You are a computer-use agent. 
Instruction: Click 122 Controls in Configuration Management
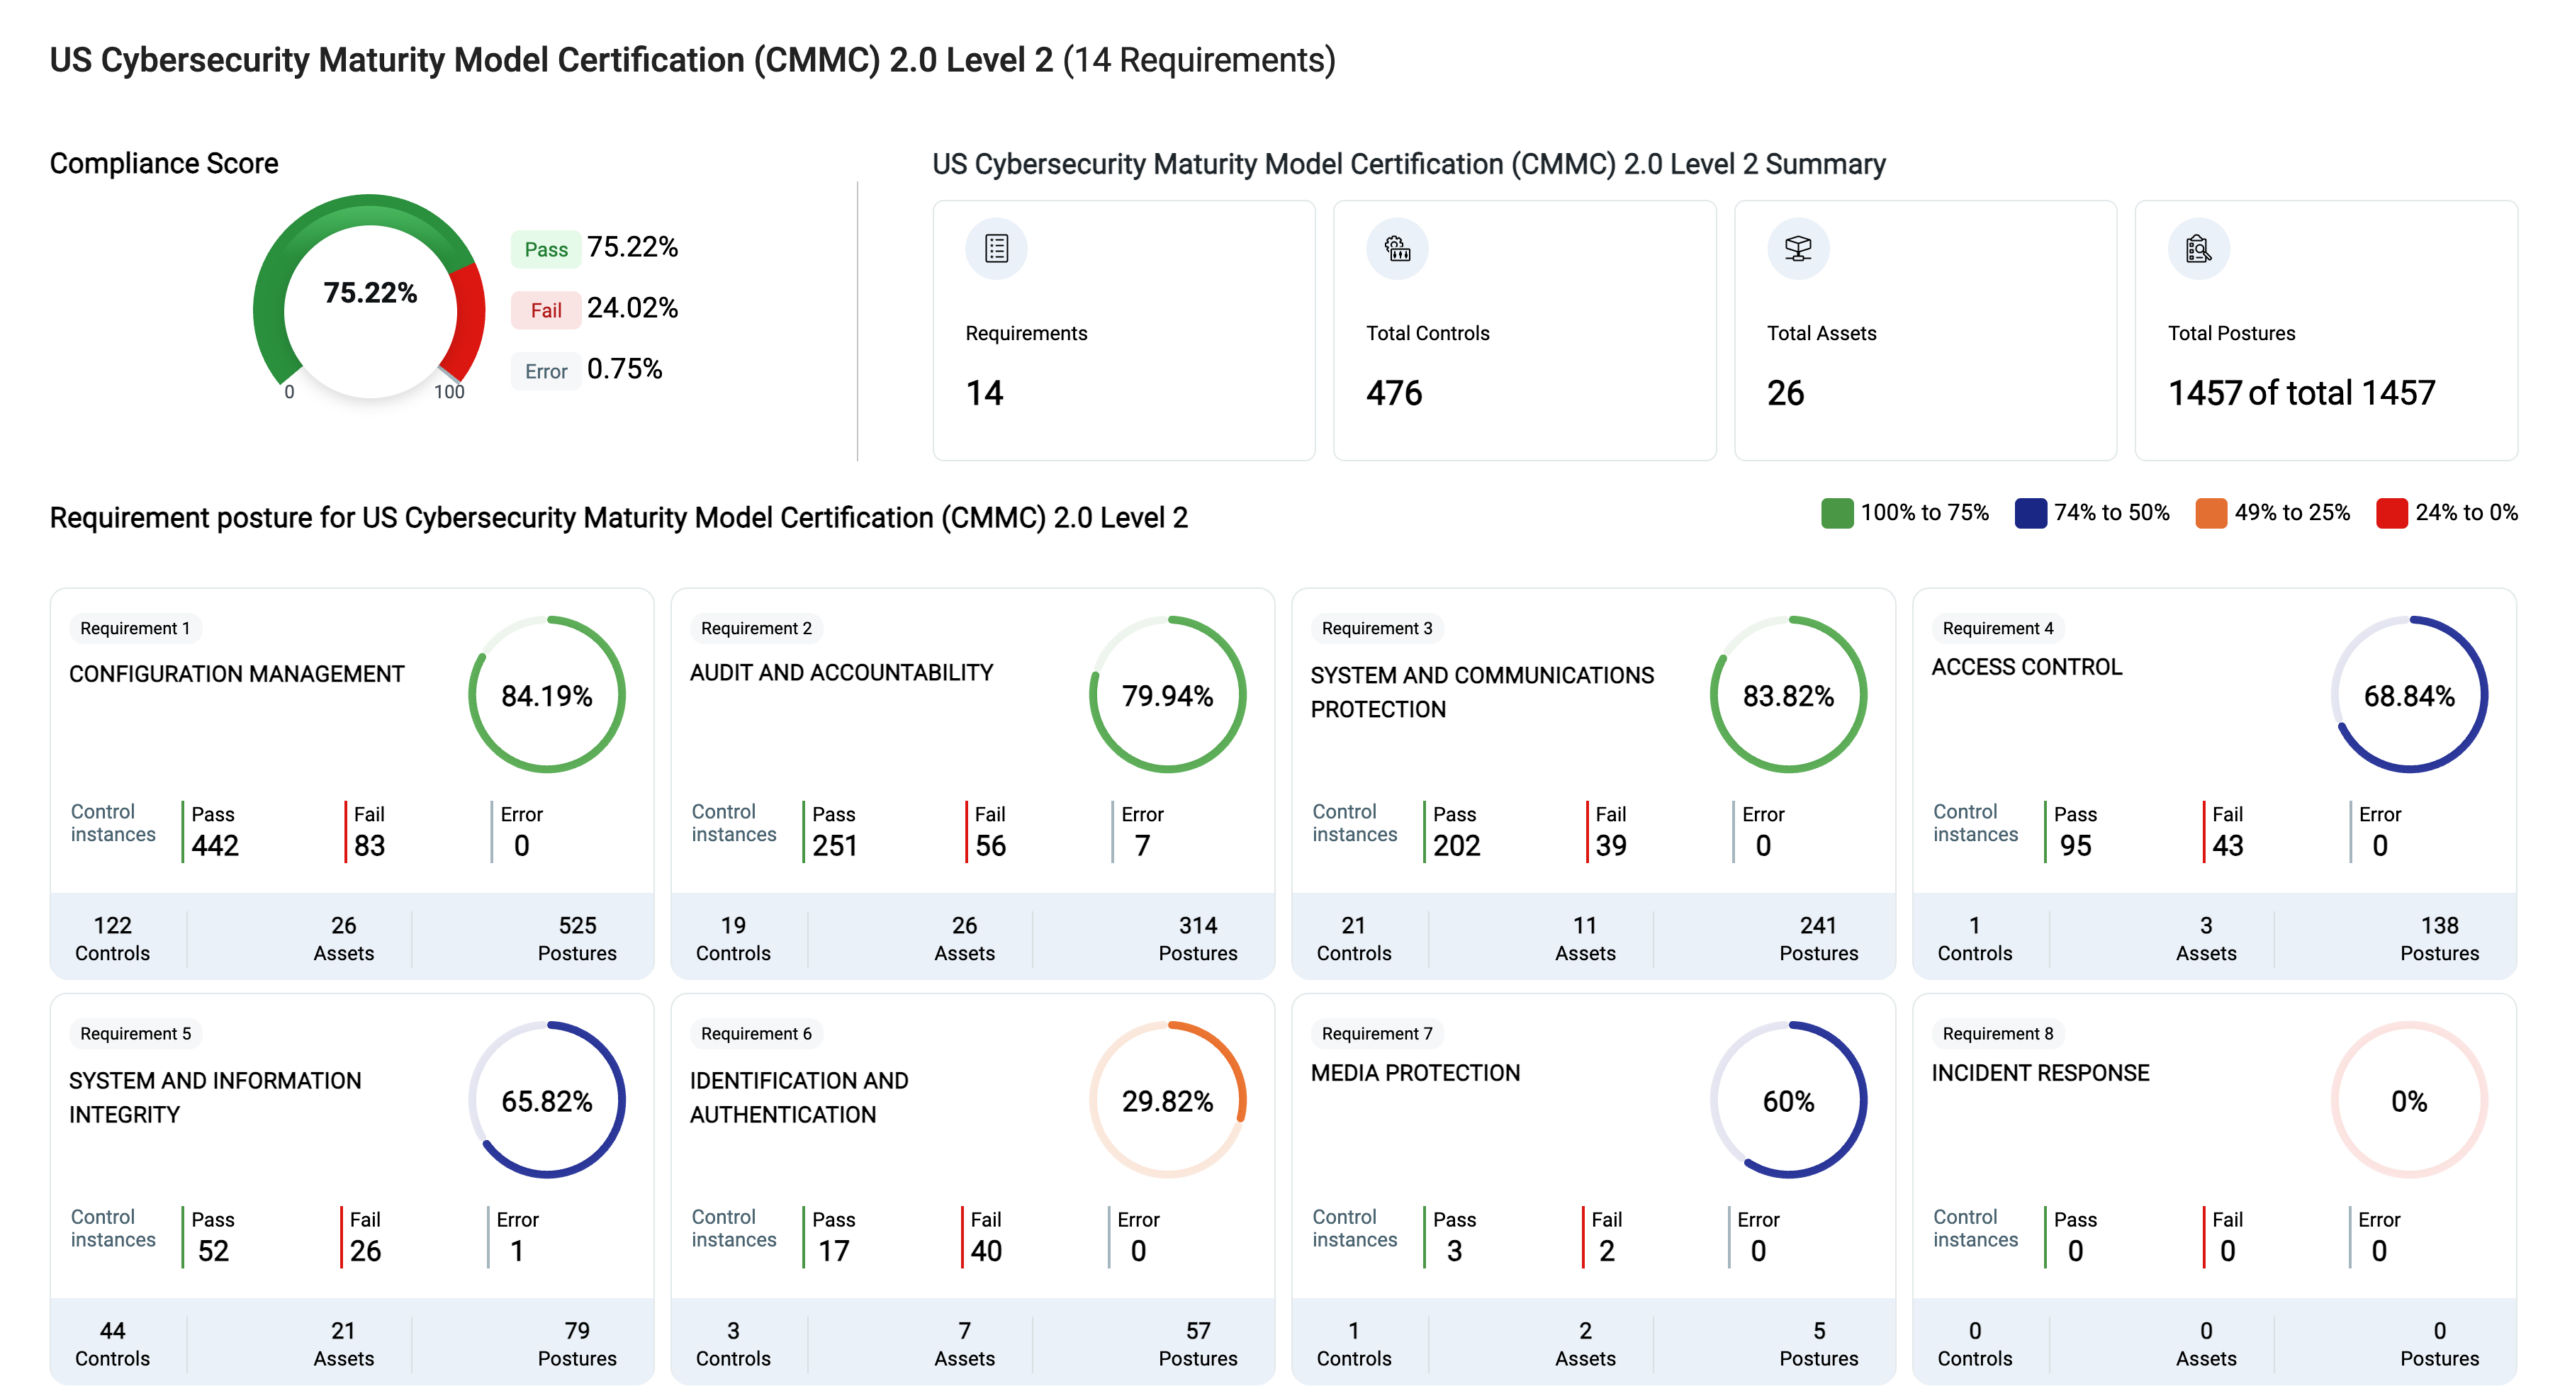[x=112, y=939]
